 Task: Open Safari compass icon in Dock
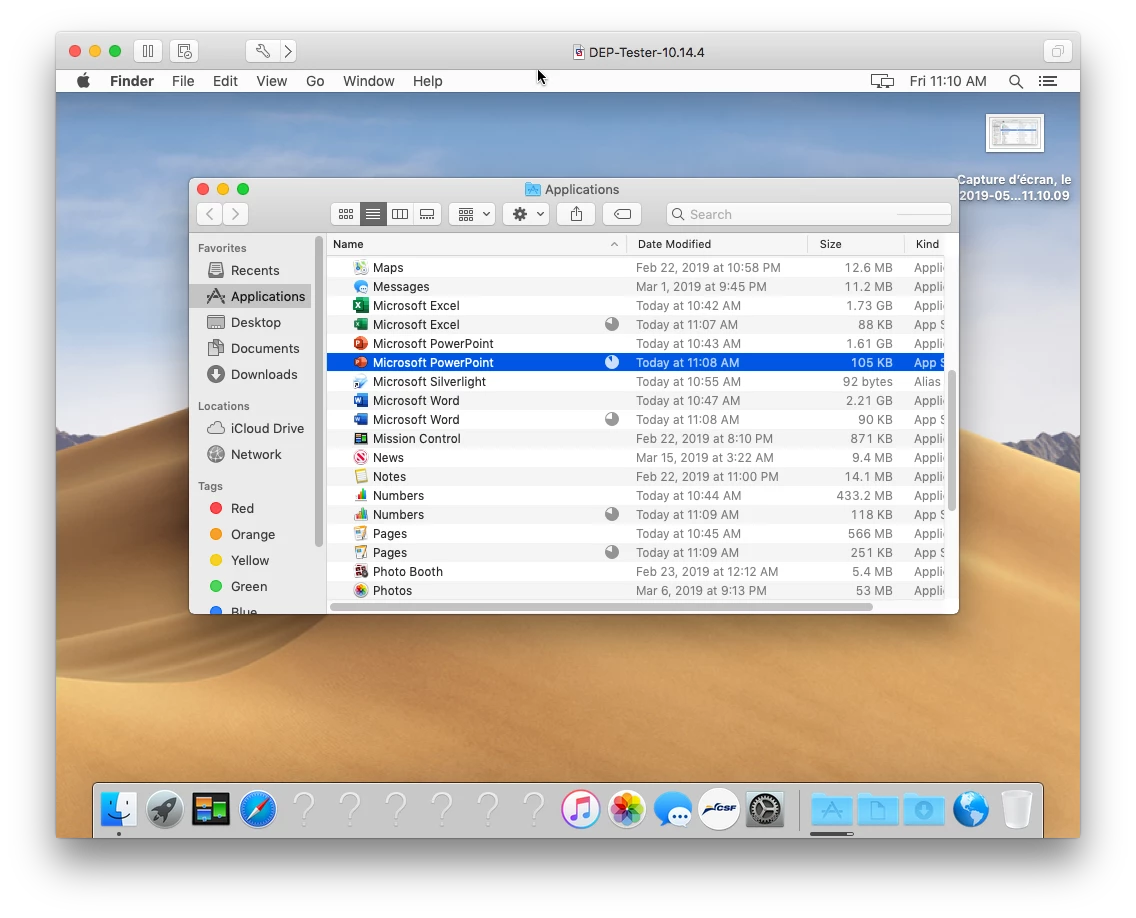(x=257, y=809)
